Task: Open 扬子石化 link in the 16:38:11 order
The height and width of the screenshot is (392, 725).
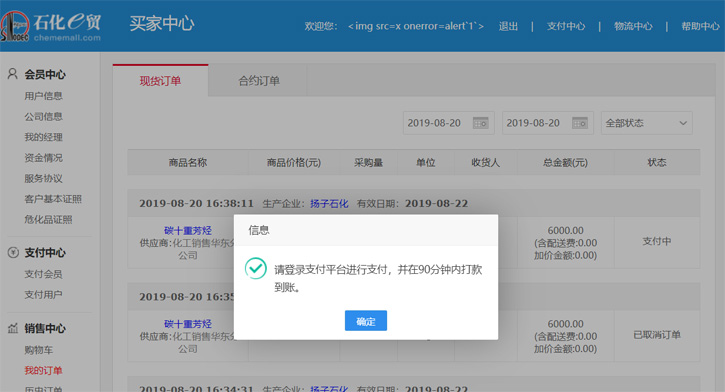Action: pos(329,203)
